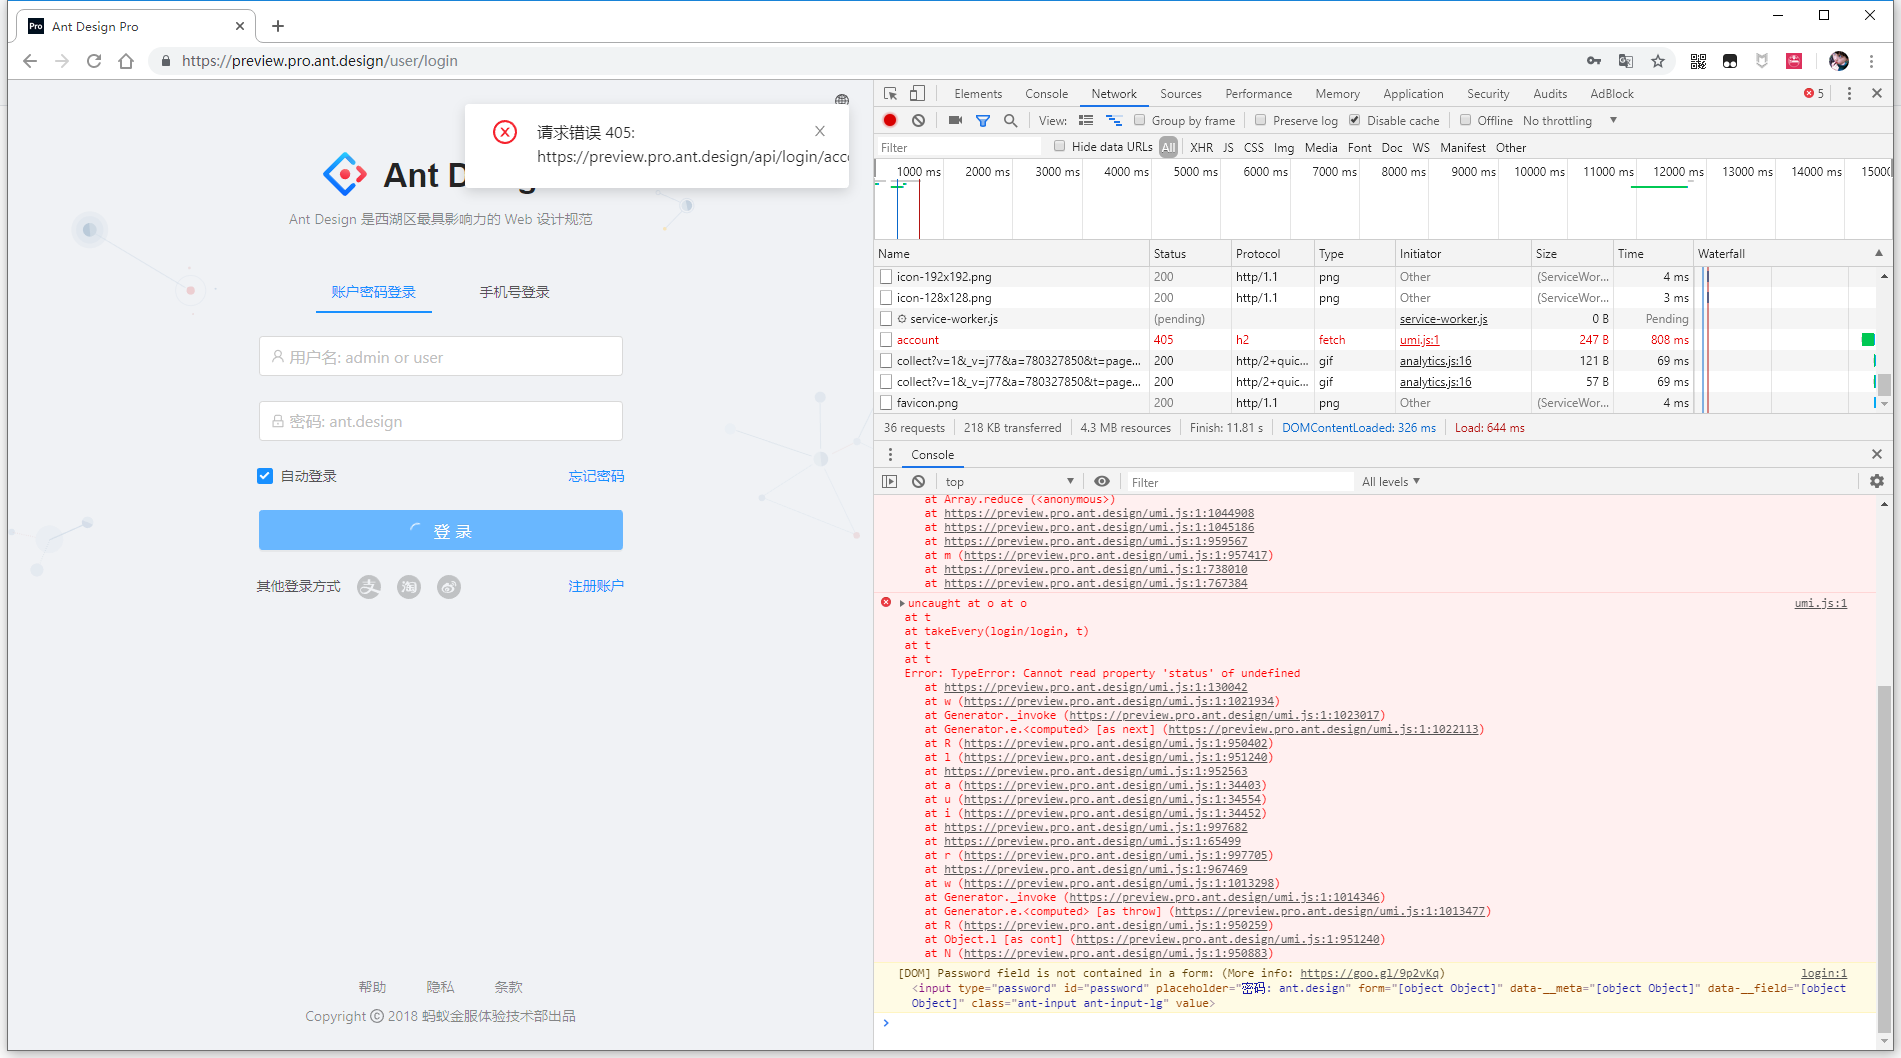This screenshot has height=1058, width=1901.
Task: Switch to the Elements tab in DevTools
Action: tap(978, 93)
